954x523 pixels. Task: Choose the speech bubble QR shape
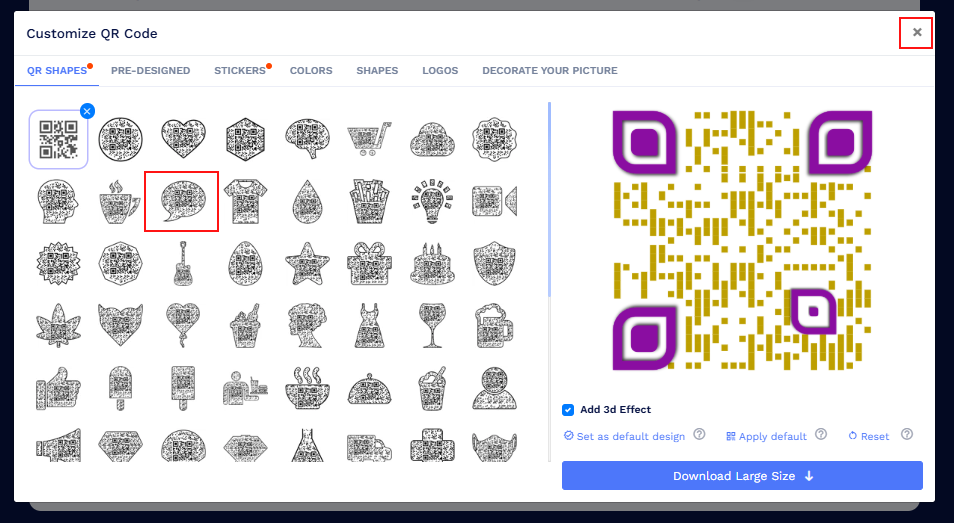[x=181, y=201]
